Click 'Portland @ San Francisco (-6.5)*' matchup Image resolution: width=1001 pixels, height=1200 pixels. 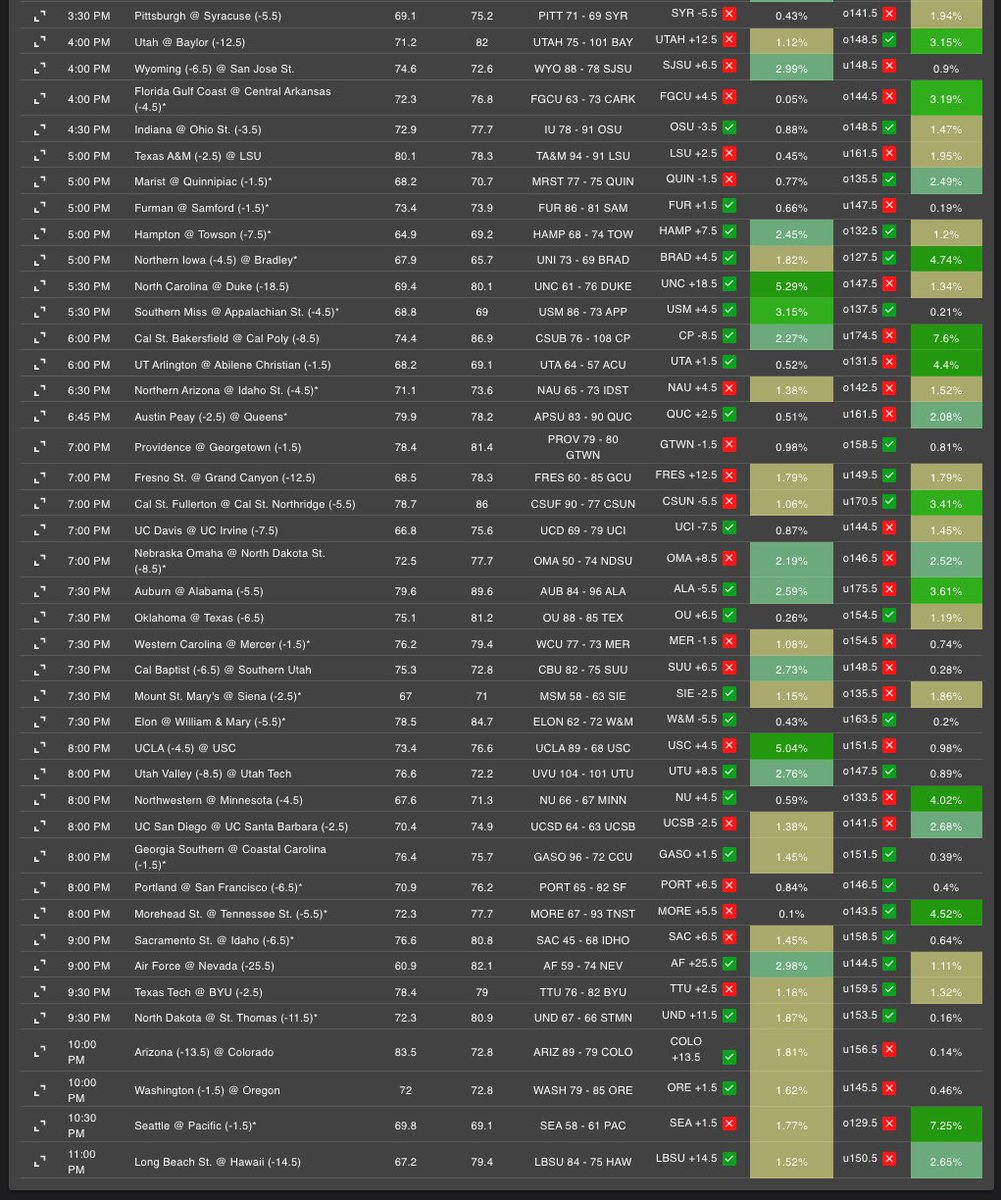click(218, 887)
